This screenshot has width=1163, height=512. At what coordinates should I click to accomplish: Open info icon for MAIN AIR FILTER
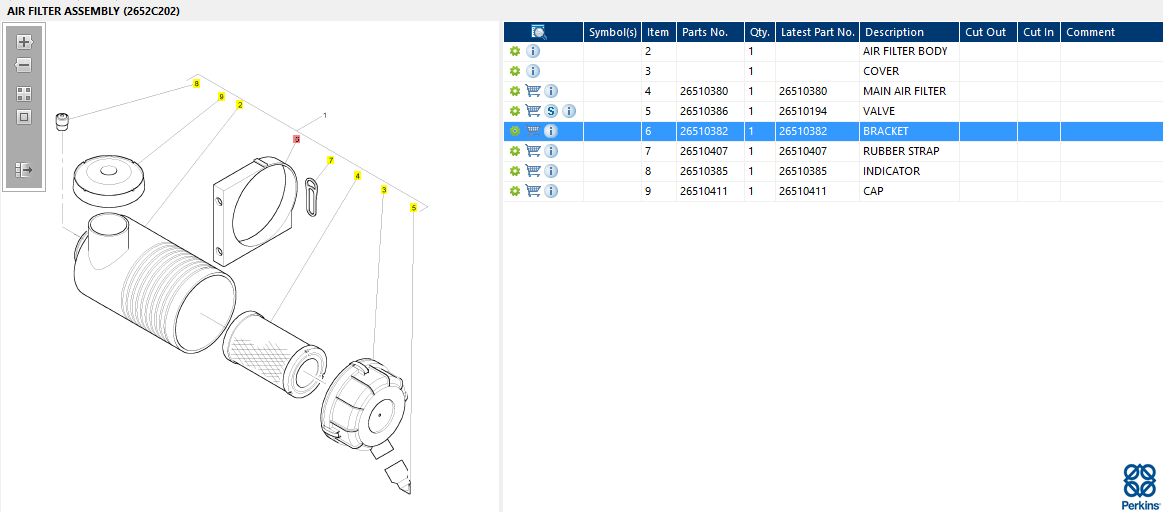click(x=551, y=91)
